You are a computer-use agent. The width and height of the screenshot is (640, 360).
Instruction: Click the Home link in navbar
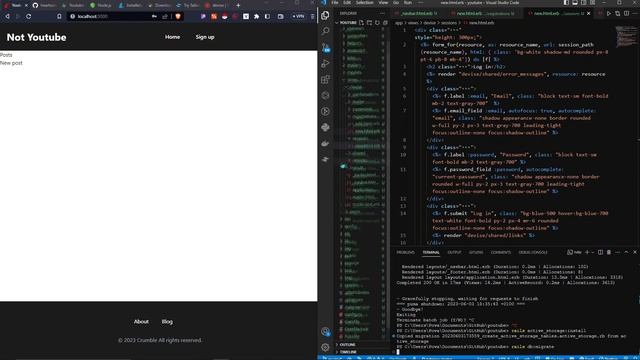[x=172, y=37]
